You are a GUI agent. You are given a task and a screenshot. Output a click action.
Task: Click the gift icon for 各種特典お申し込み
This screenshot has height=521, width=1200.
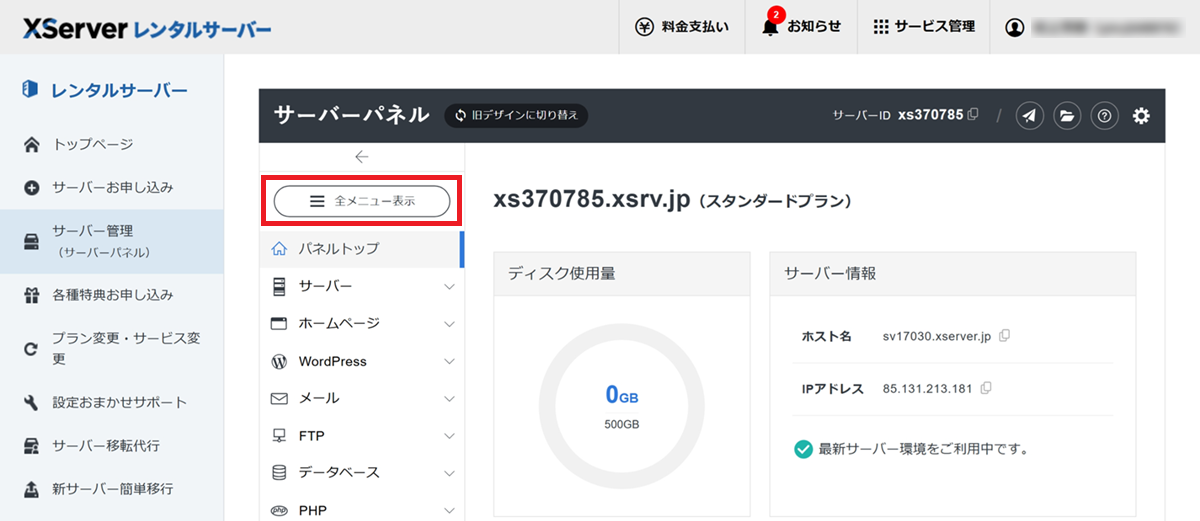coord(31,295)
